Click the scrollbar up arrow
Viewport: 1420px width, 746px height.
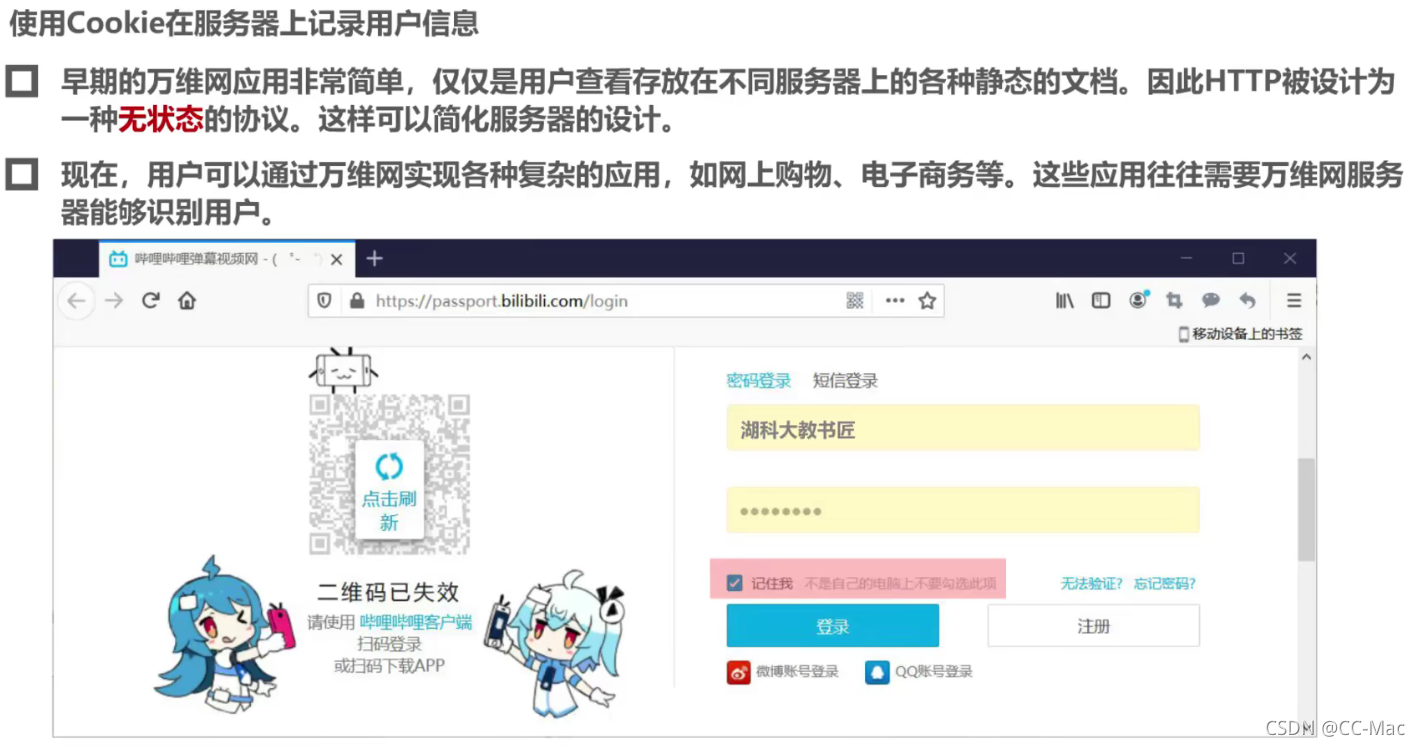(1306, 357)
